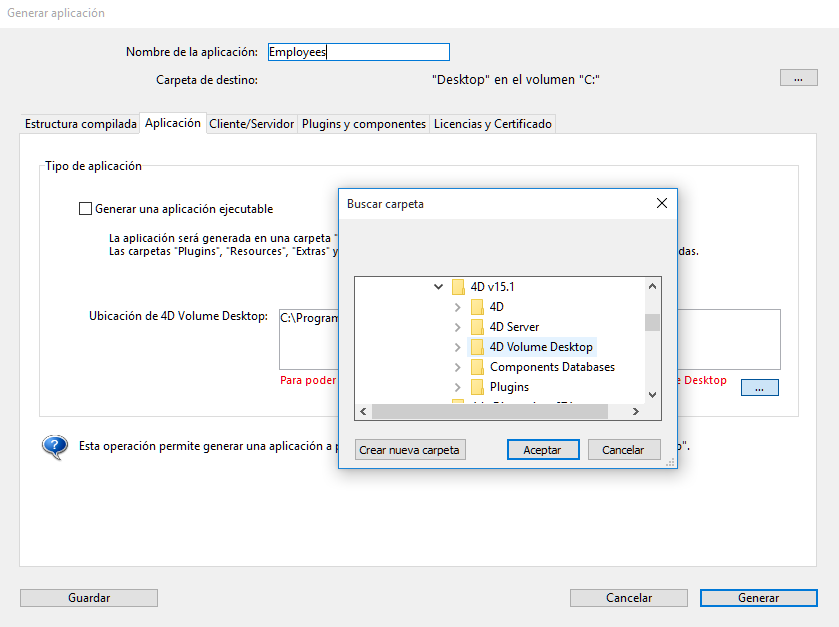Click the Crear nueva carpeta button

(410, 450)
